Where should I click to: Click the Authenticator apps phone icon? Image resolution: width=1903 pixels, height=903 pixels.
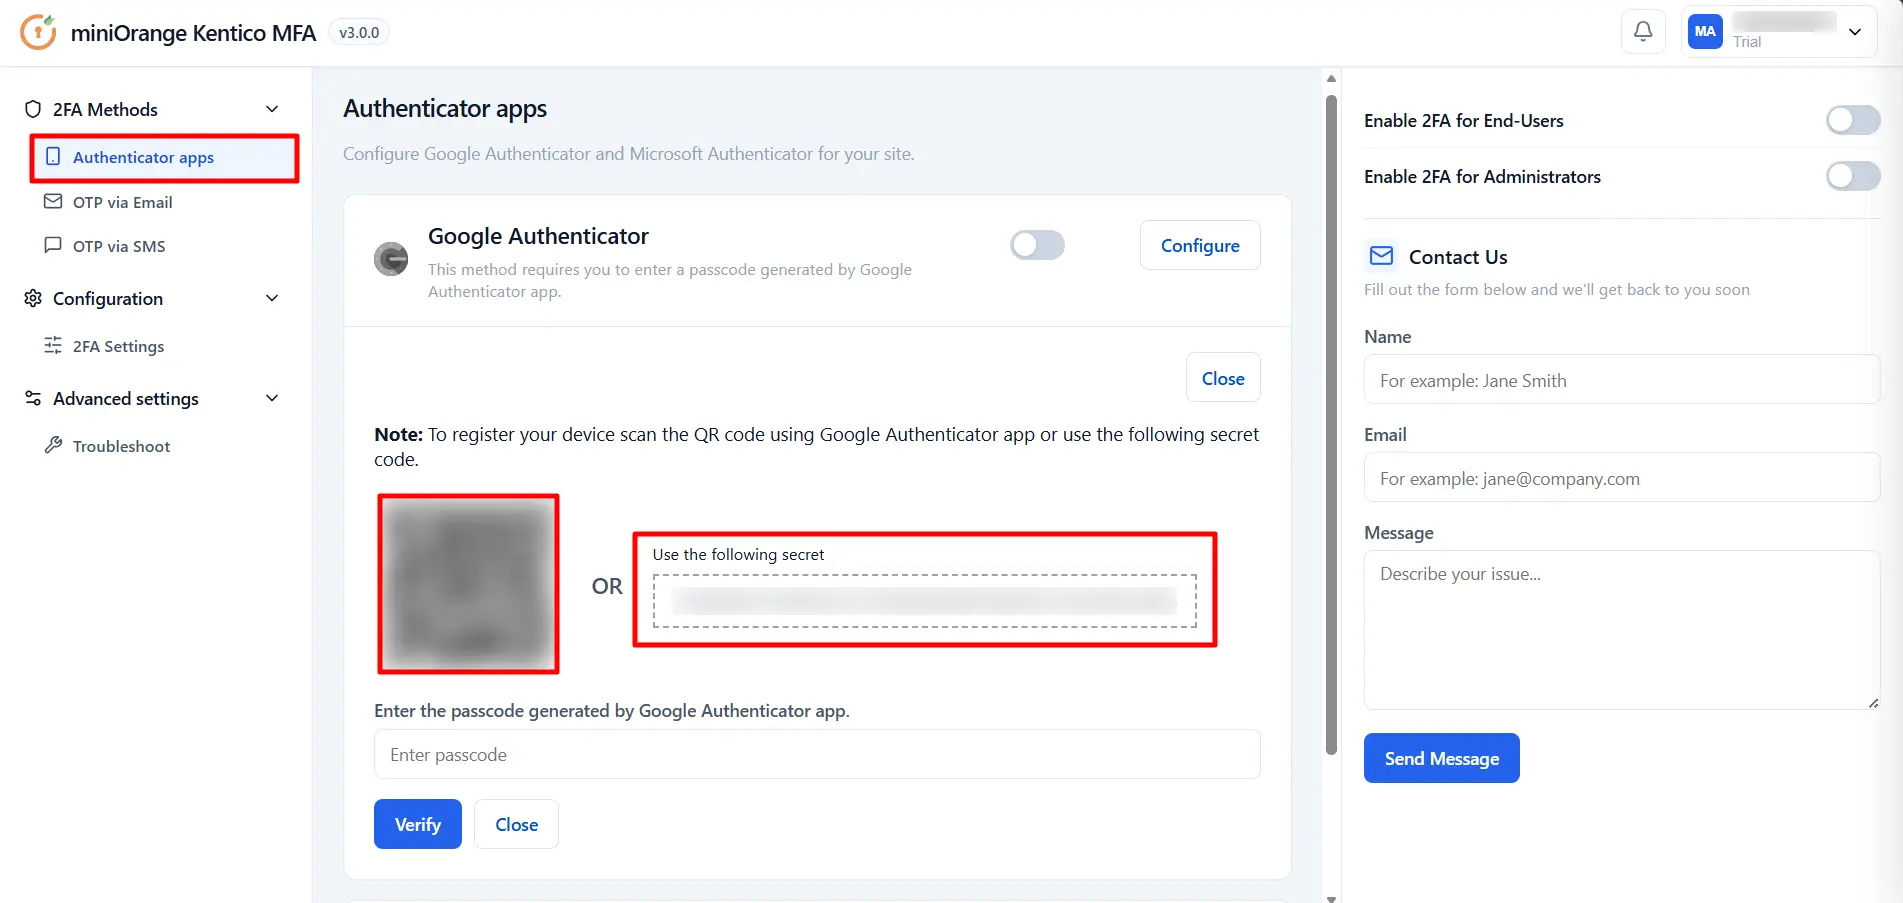pyautogui.click(x=53, y=157)
